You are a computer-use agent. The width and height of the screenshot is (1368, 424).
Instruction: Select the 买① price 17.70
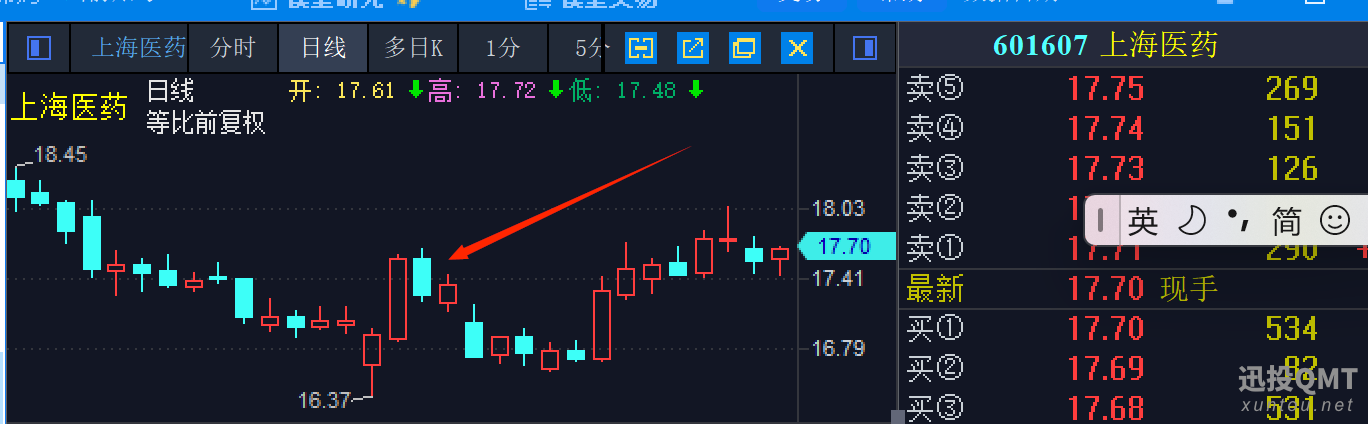pyautogui.click(x=1106, y=329)
